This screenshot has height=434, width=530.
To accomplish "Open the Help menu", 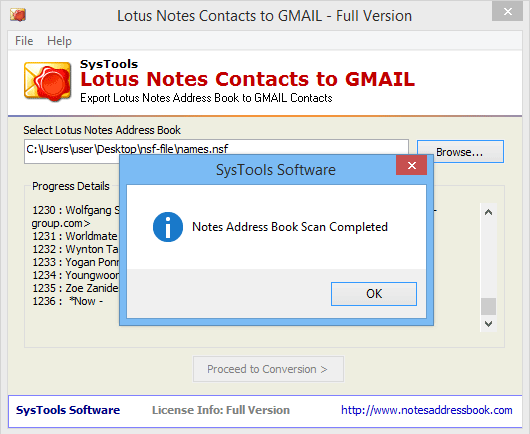I will (x=59, y=41).
